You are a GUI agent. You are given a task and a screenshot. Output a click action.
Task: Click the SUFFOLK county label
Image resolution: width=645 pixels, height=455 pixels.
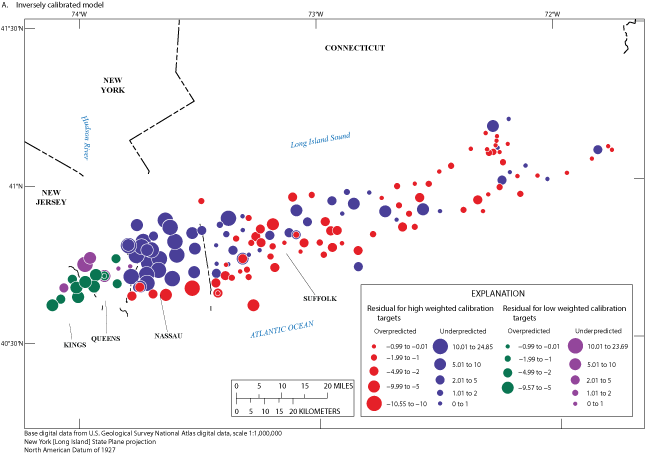[x=320, y=298]
